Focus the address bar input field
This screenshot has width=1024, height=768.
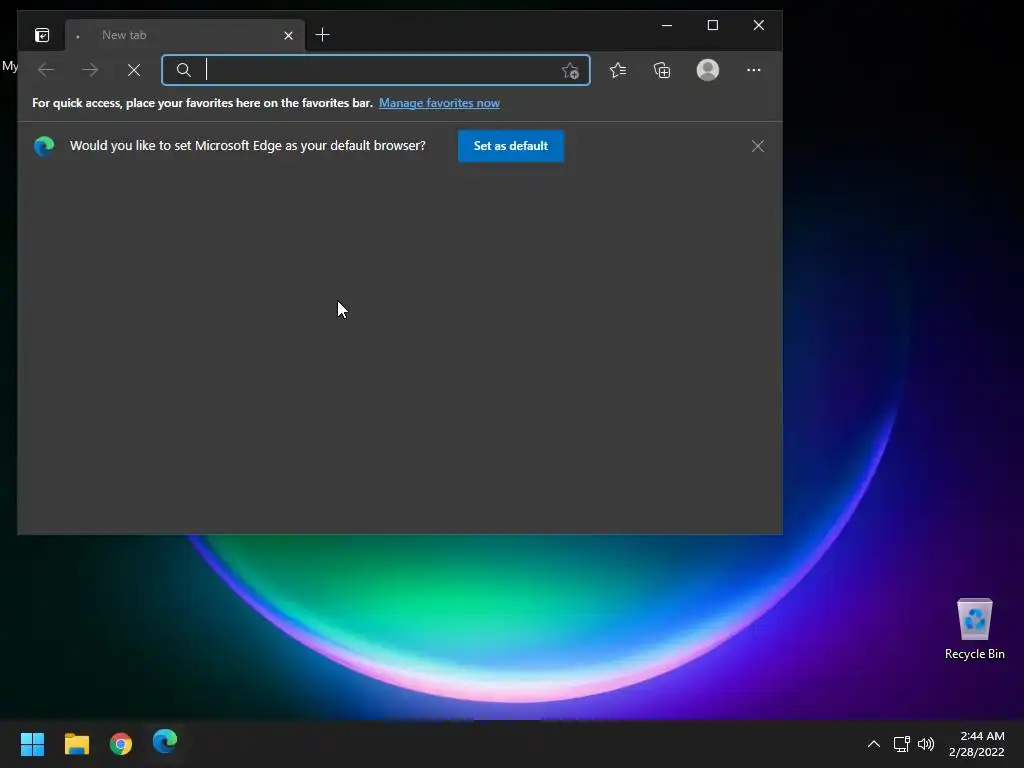(376, 70)
